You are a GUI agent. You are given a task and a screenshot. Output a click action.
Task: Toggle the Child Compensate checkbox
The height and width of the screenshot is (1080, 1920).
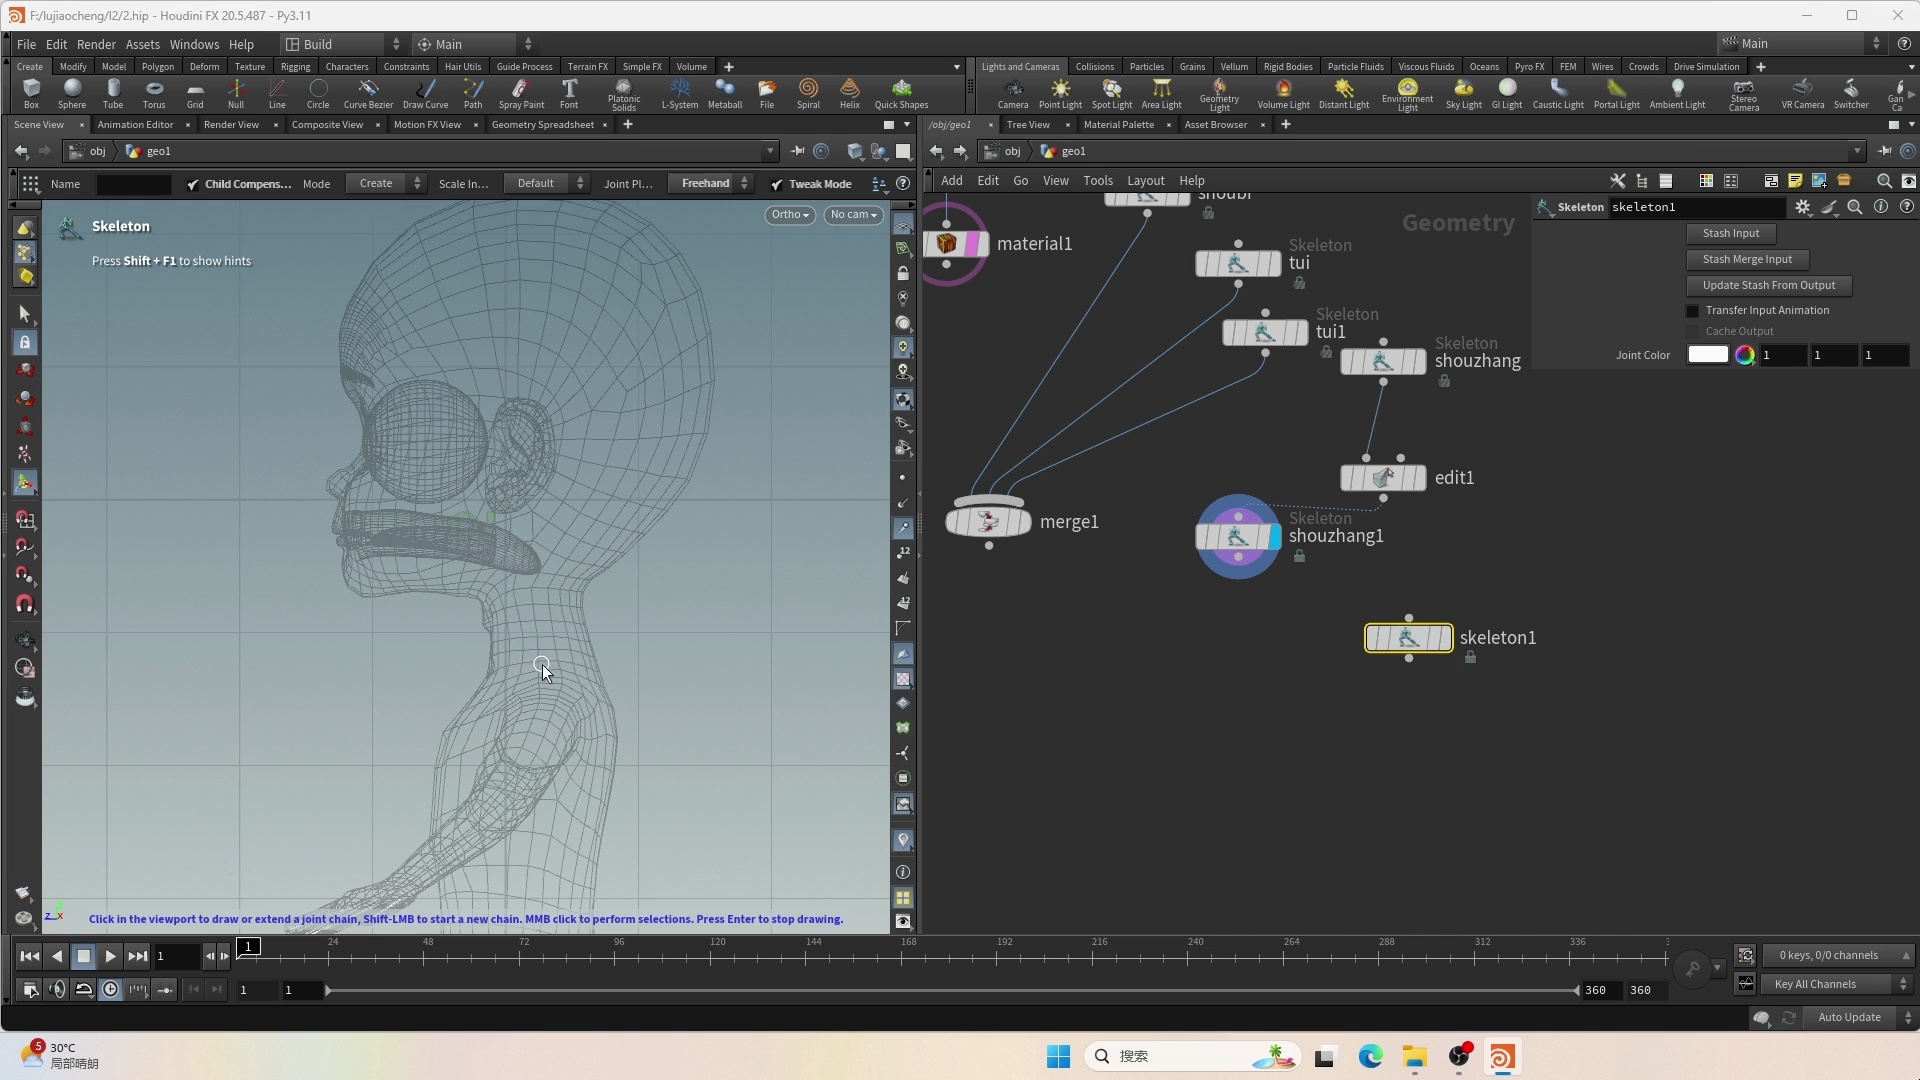pos(193,184)
